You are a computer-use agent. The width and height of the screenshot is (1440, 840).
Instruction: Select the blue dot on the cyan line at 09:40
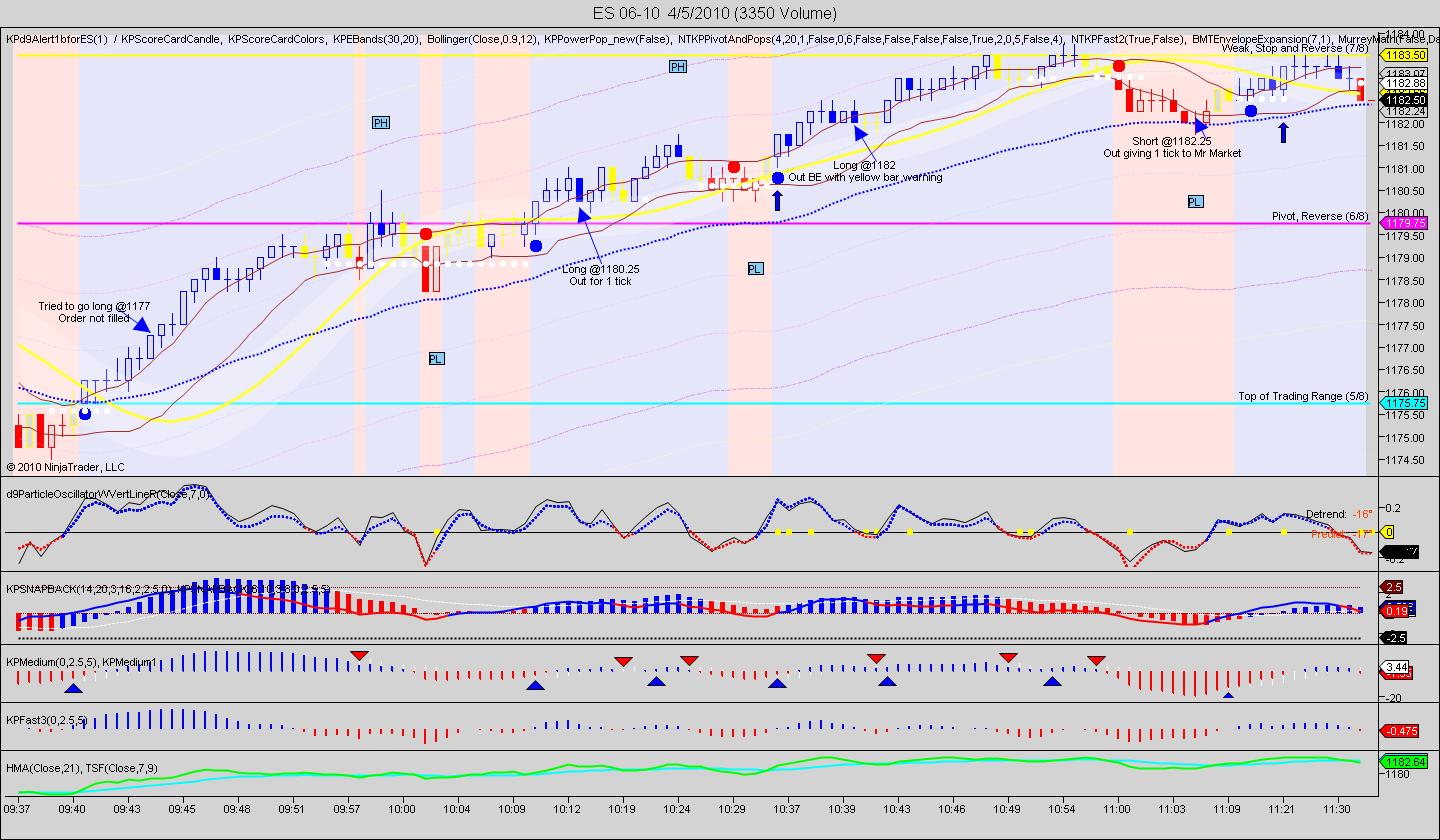85,412
